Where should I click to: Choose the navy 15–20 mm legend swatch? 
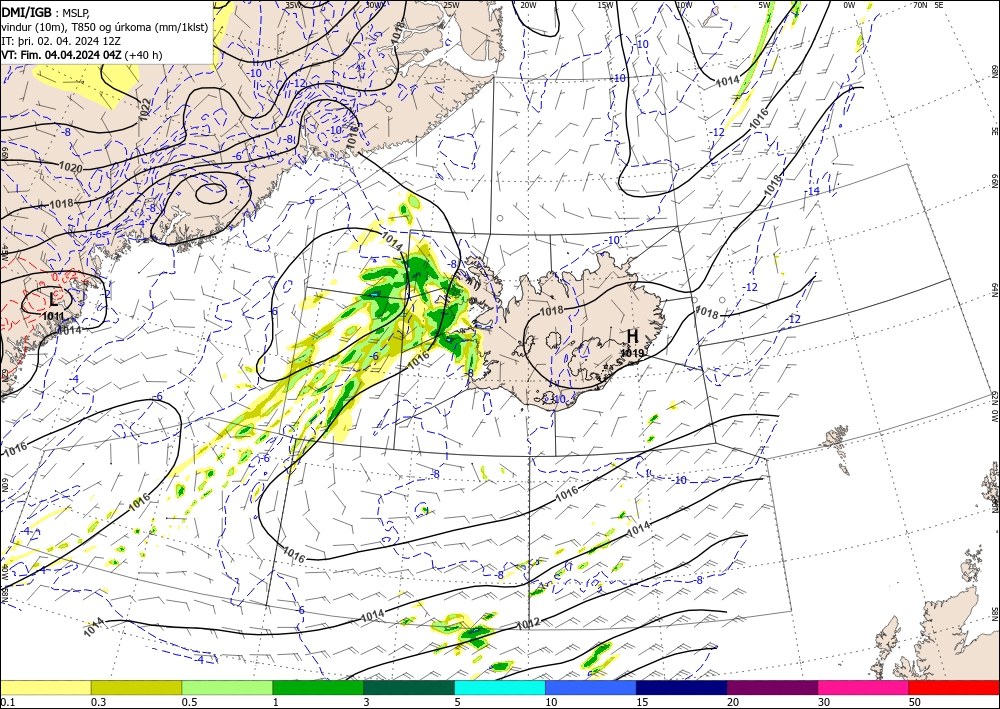(682, 687)
